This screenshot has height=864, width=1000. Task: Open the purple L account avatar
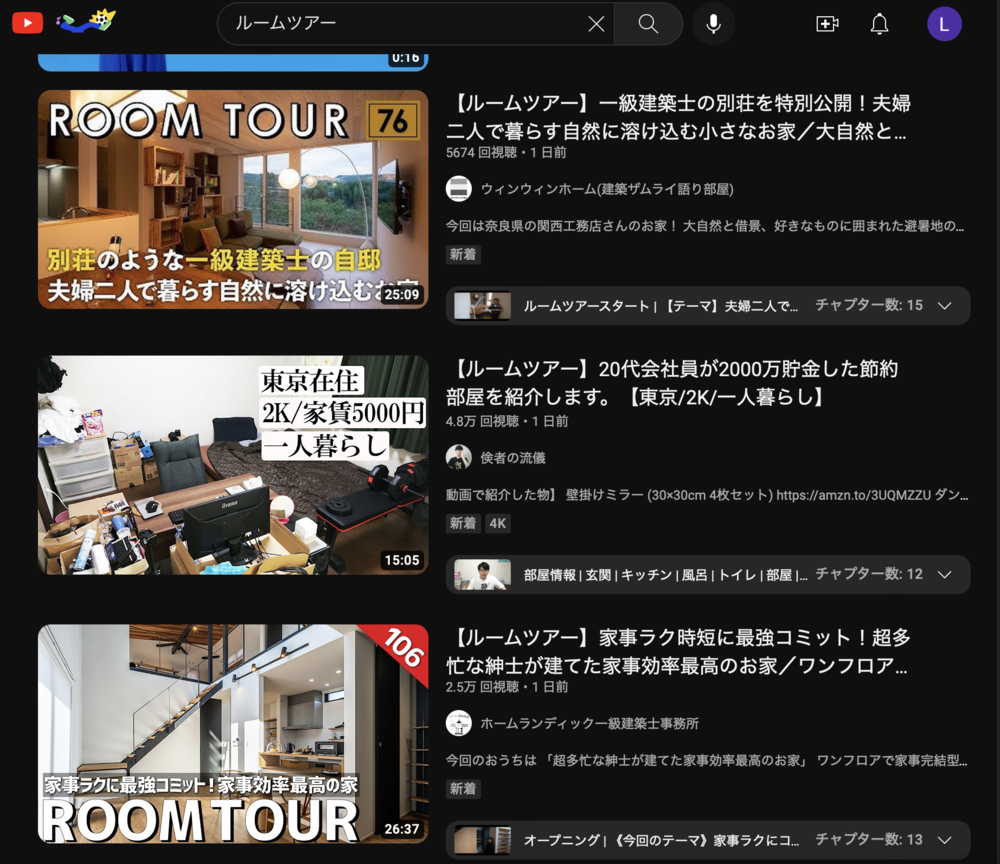(944, 24)
